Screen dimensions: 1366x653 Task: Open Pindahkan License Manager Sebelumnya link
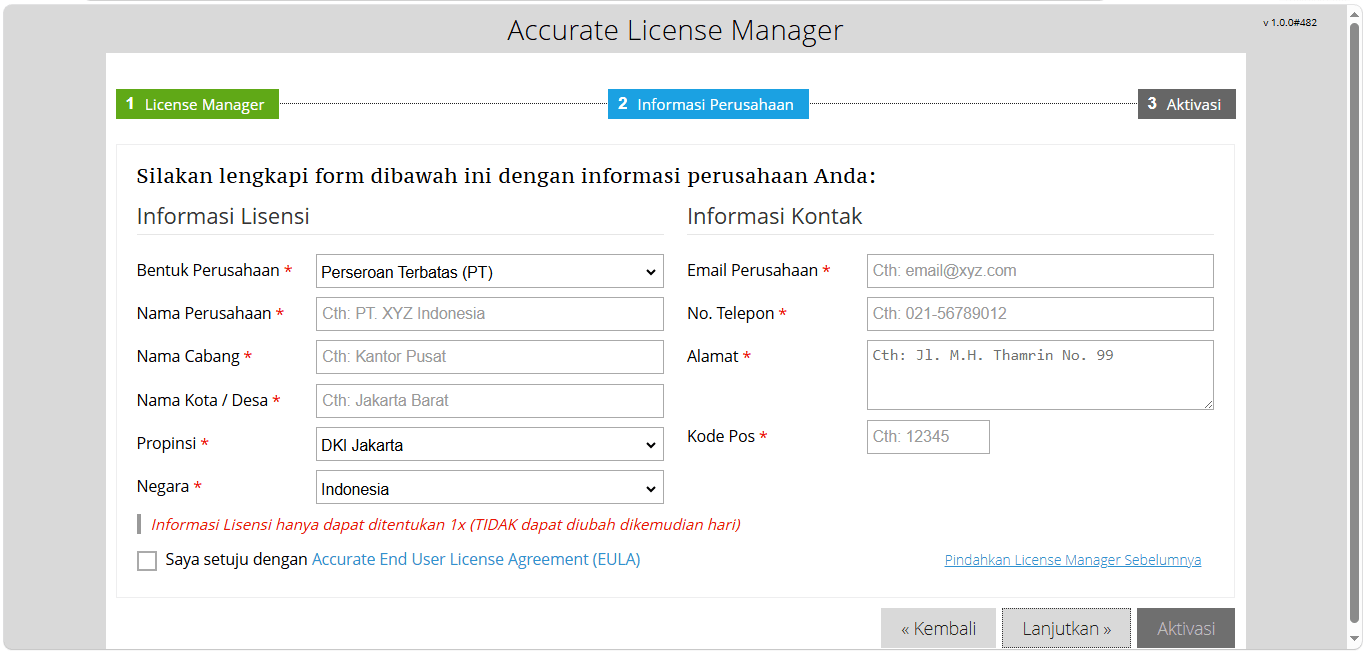(1073, 560)
